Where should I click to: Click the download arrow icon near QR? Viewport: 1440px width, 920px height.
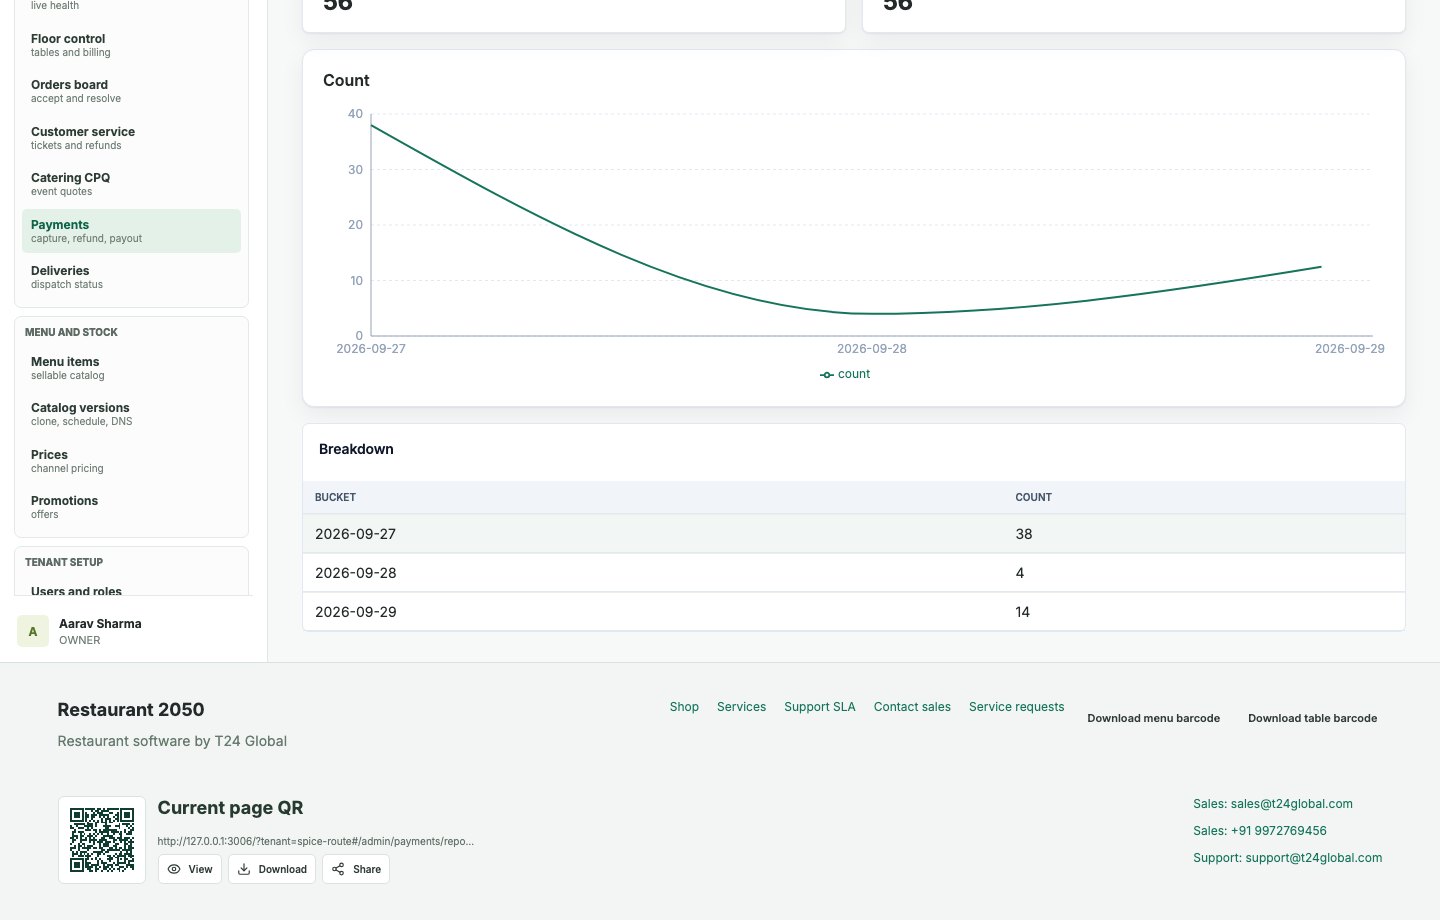click(x=244, y=869)
